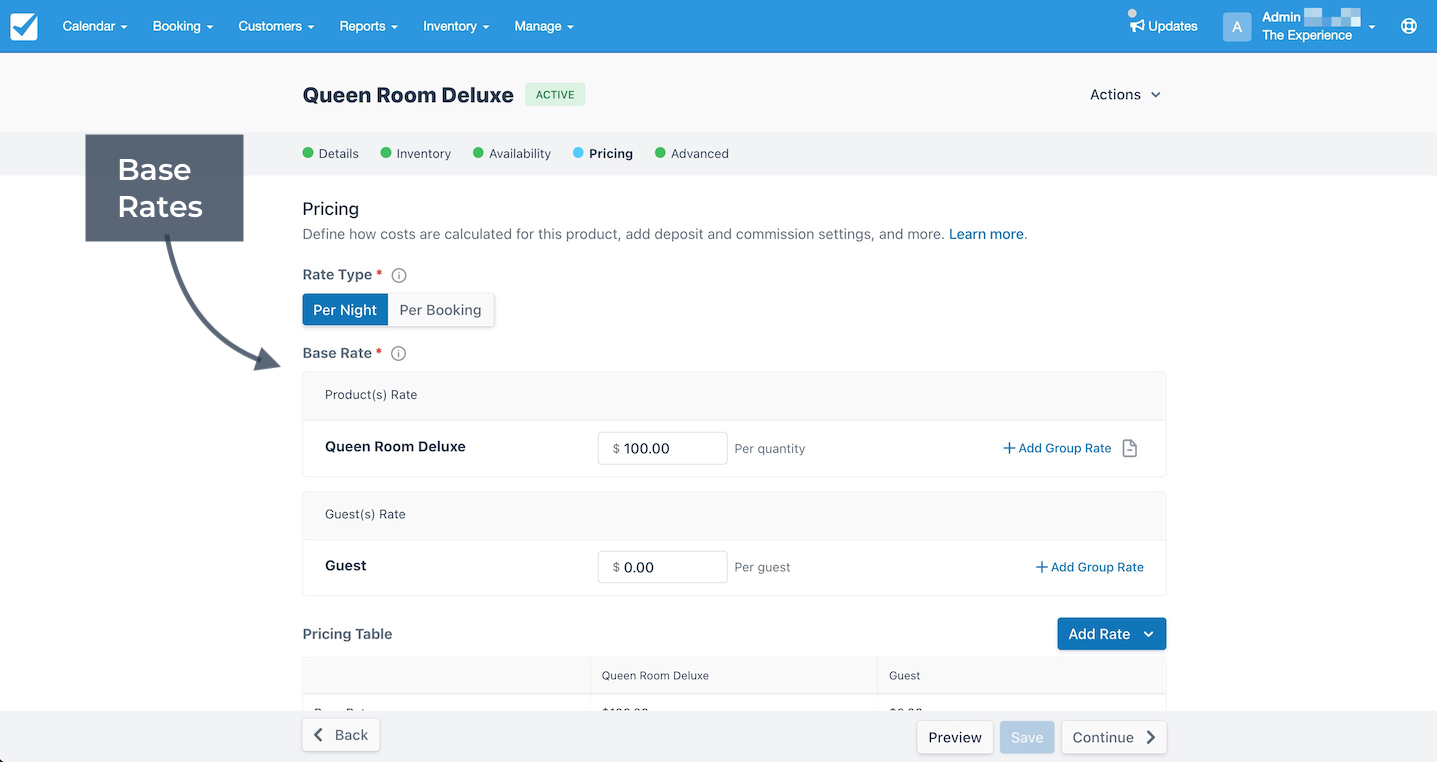Select the Pricing tab
Viewport: 1437px width, 762px height.
tap(603, 153)
